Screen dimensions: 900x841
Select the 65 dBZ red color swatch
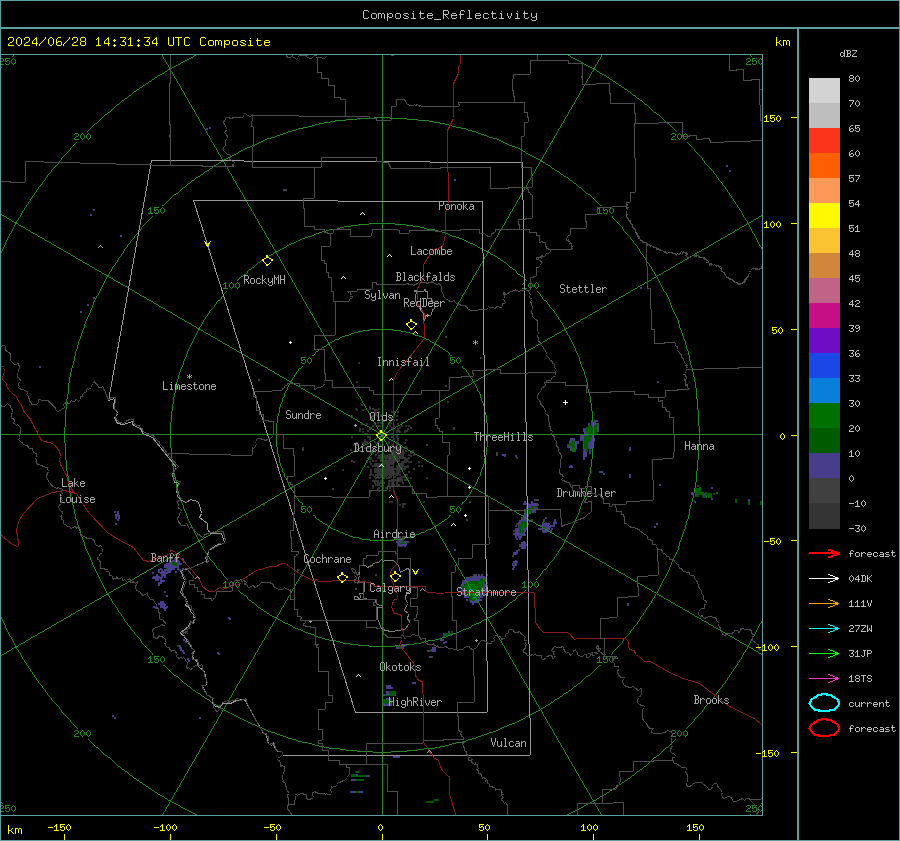(824, 141)
